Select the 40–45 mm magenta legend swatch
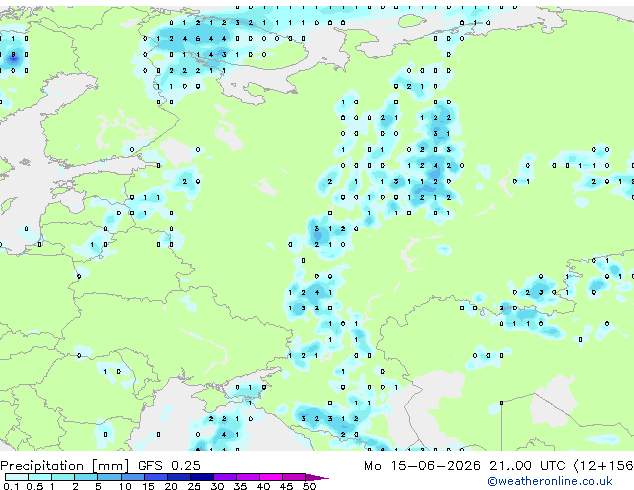 point(271,477)
